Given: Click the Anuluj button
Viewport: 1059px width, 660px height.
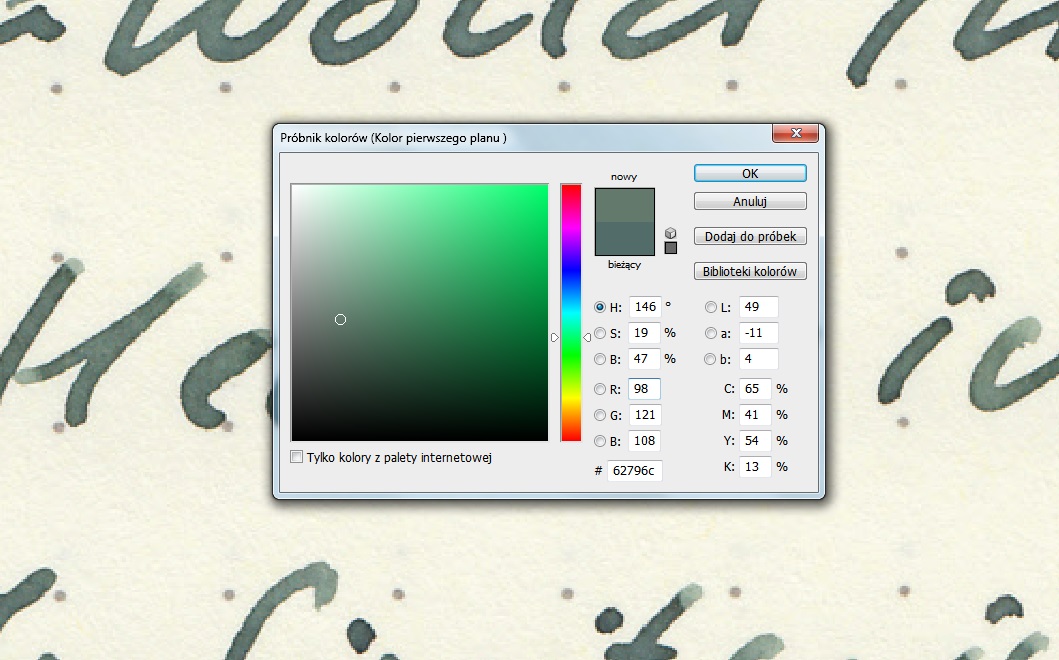Looking at the screenshot, I should tap(749, 201).
